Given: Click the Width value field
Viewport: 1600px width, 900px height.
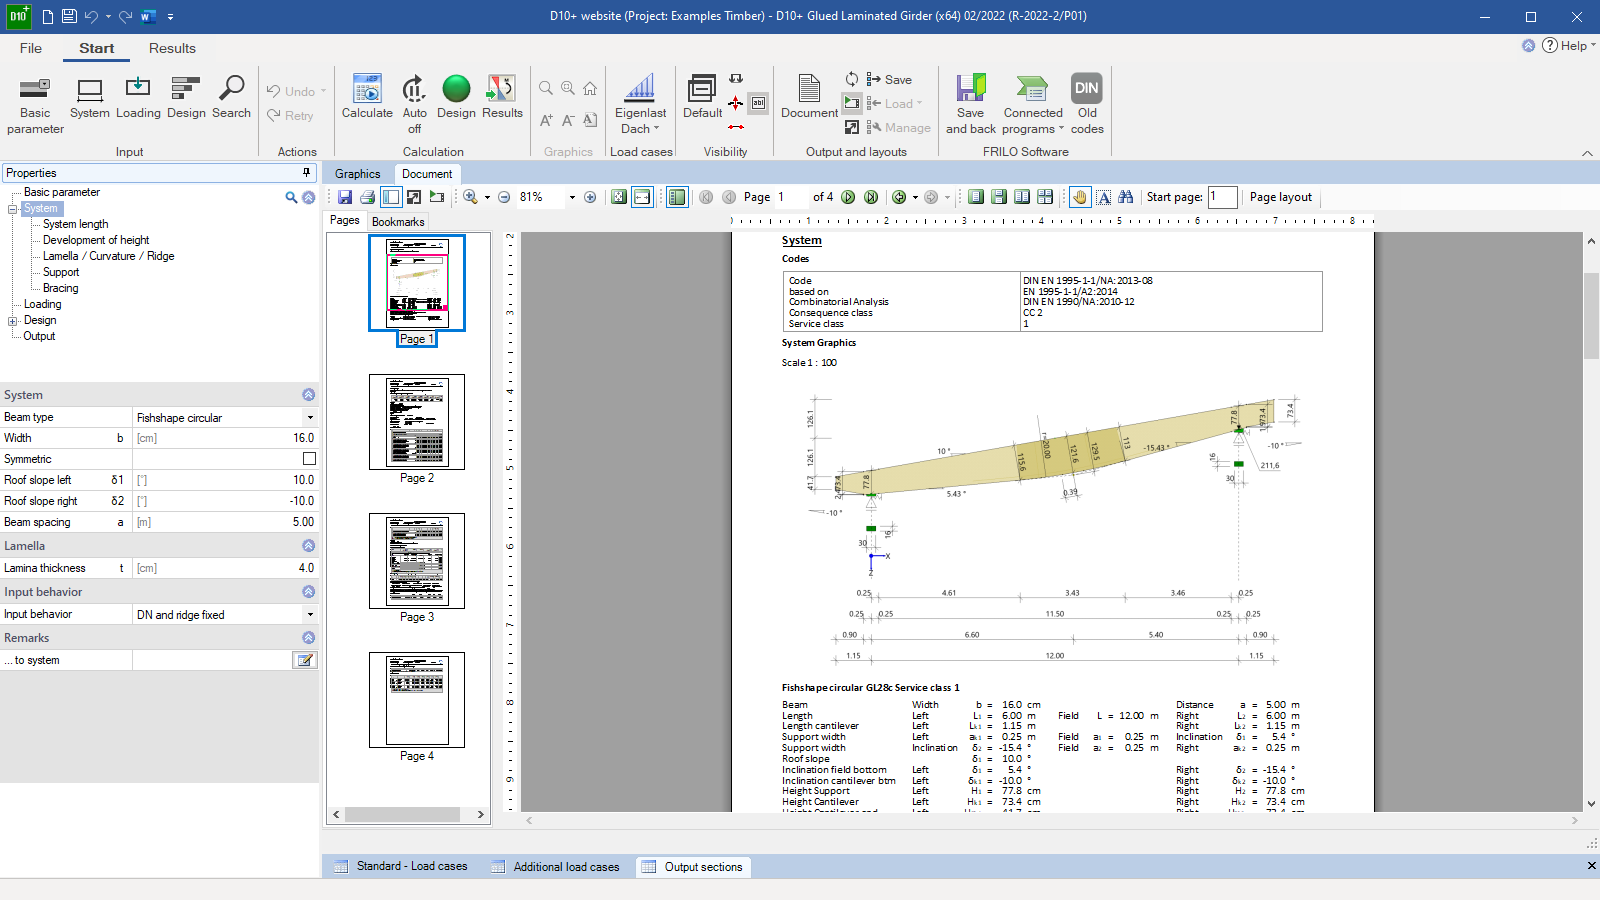Looking at the screenshot, I should [225, 438].
